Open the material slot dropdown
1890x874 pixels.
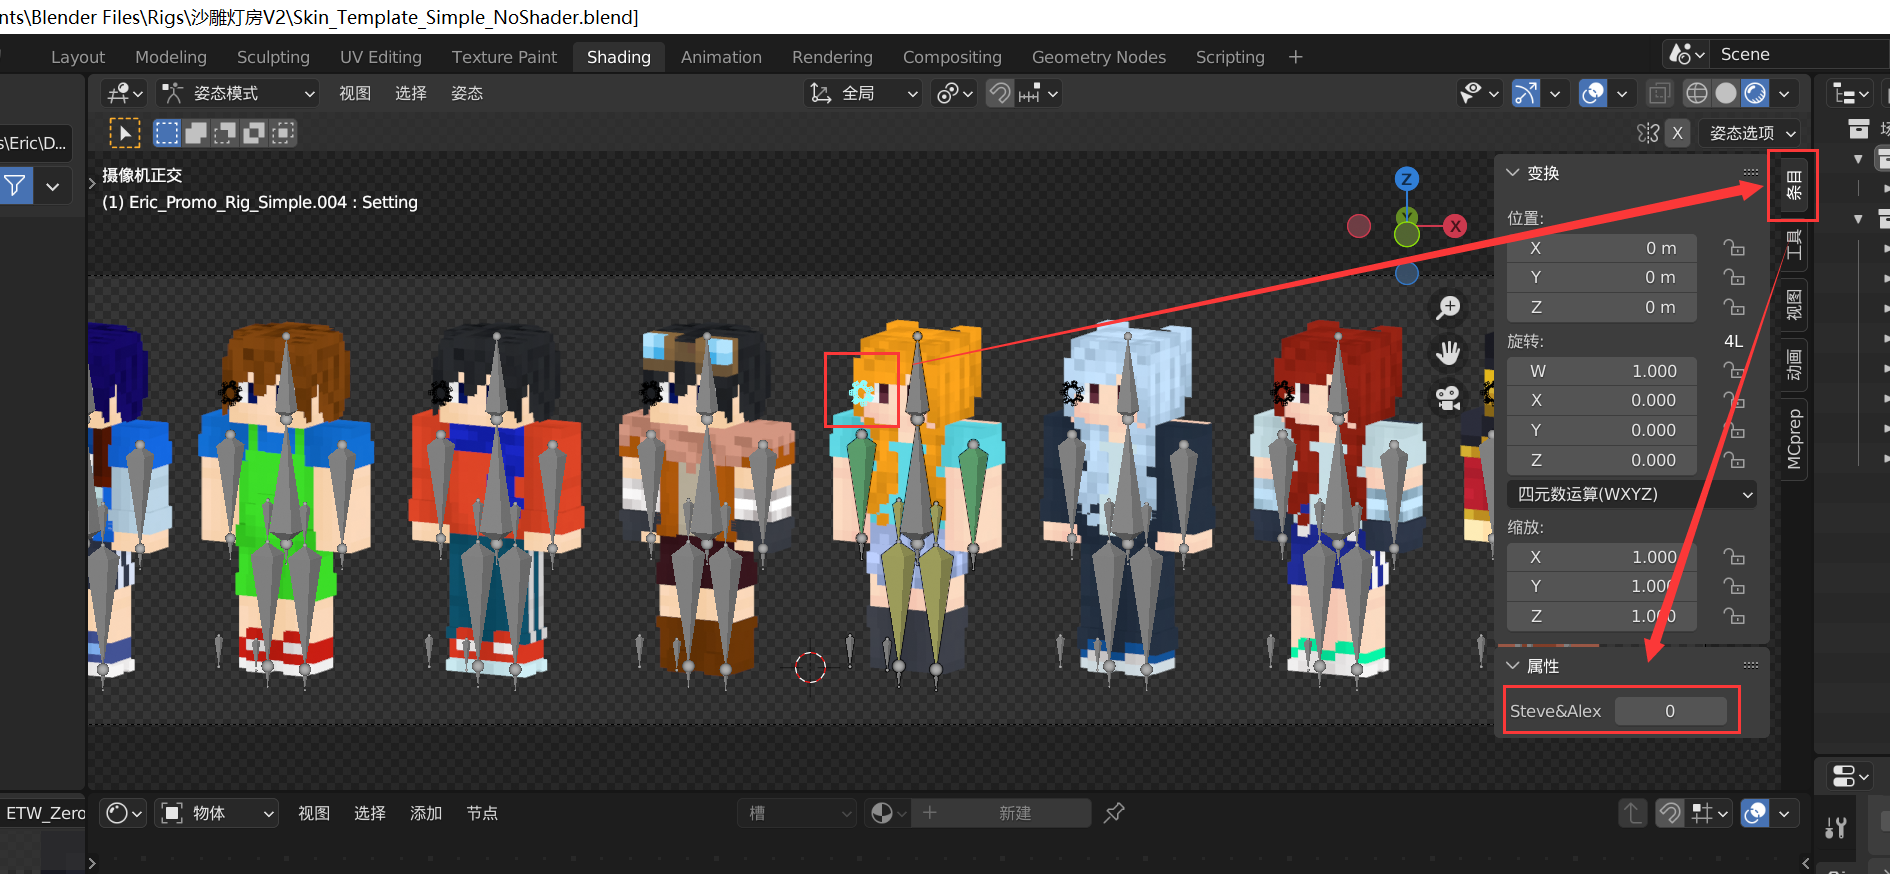[x=797, y=813]
